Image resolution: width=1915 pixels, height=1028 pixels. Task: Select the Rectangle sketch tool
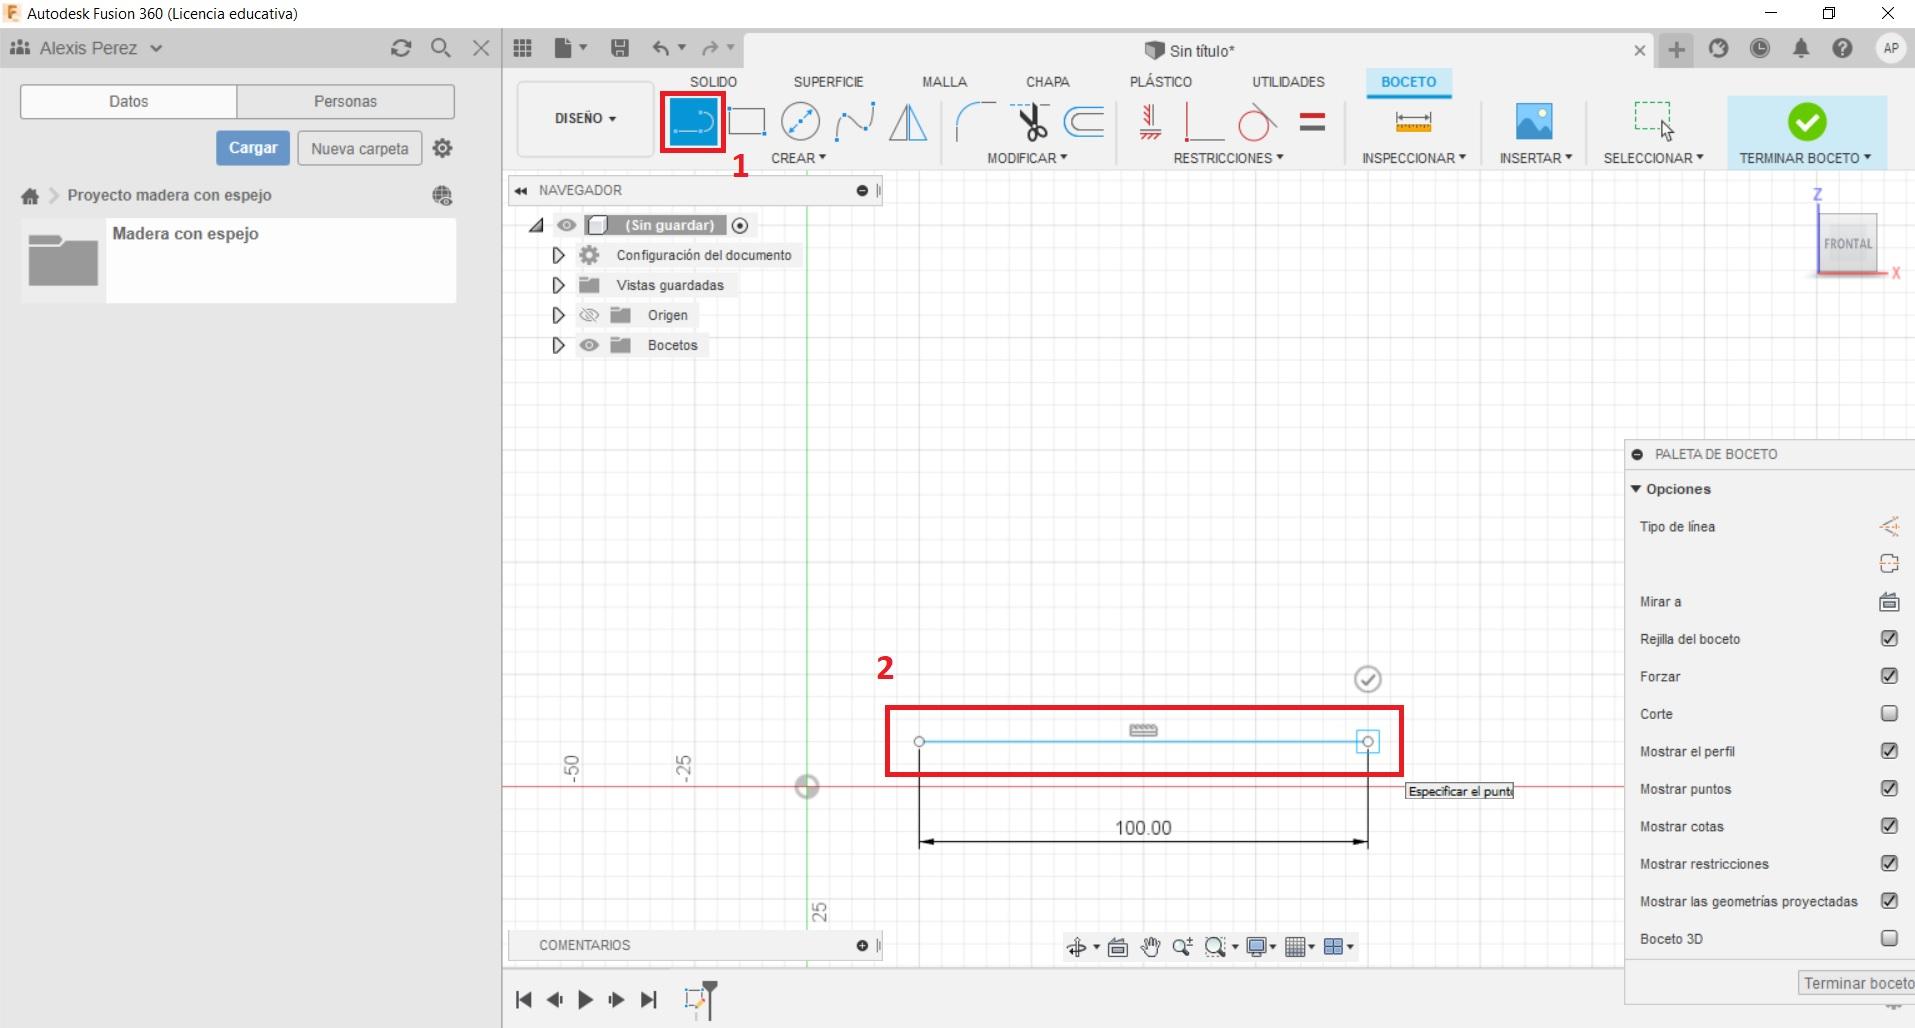coord(746,122)
